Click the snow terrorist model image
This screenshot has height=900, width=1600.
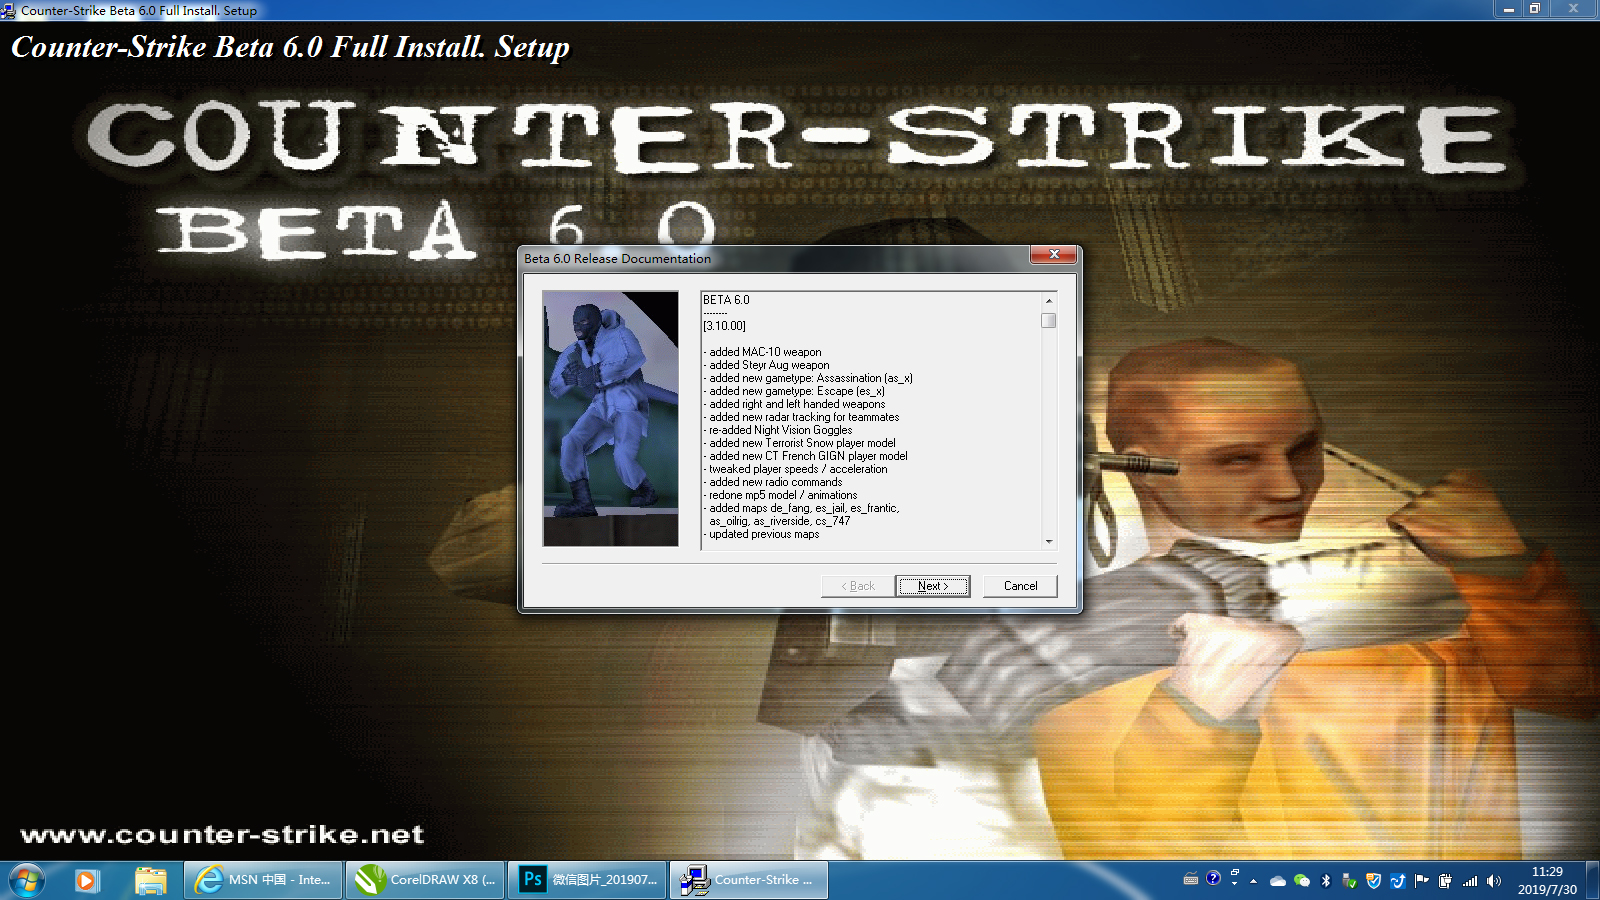tap(610, 418)
